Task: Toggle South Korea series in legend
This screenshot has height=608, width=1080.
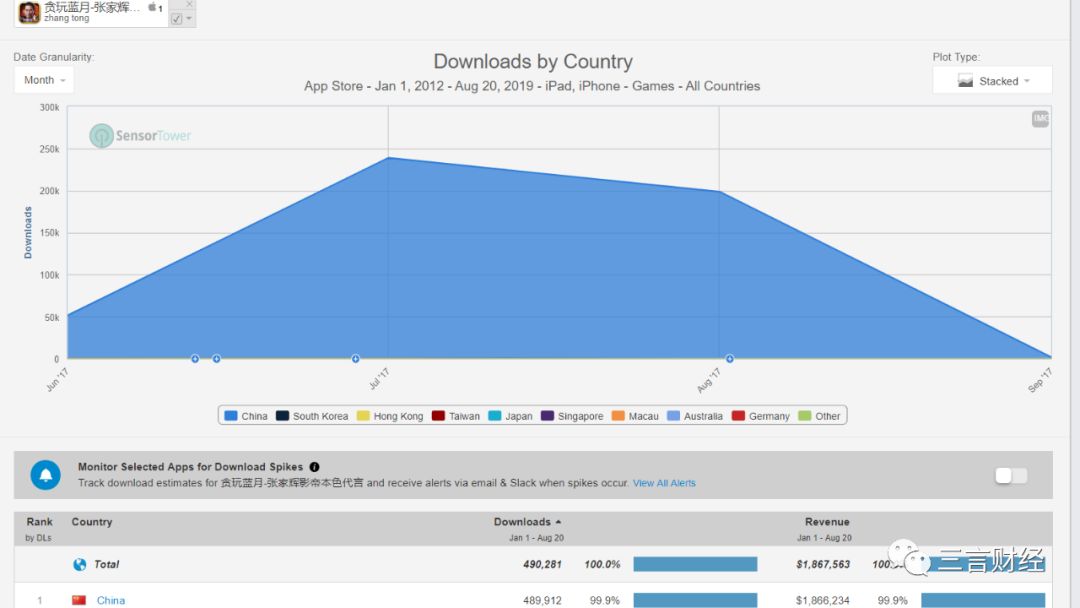Action: pyautogui.click(x=312, y=416)
